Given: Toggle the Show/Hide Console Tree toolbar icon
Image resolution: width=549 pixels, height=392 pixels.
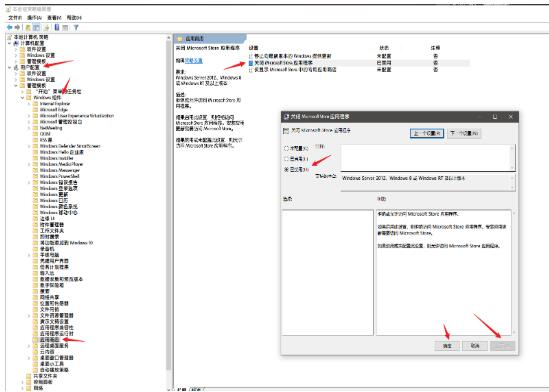Looking at the screenshot, I should tap(36, 27).
